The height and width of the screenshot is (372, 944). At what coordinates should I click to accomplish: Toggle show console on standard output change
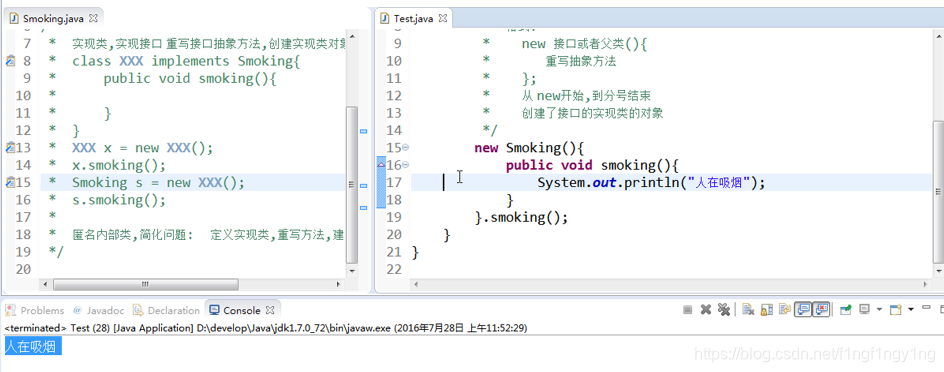coord(803,309)
